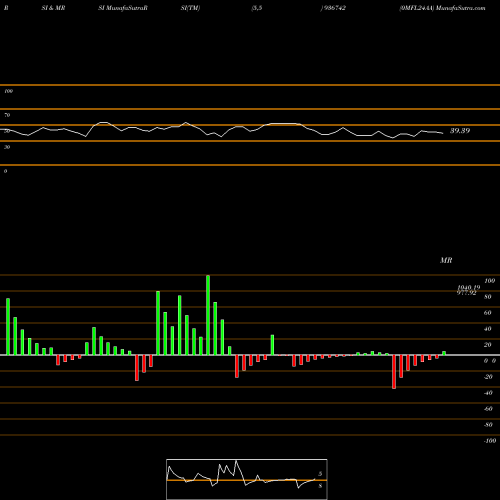
Task: Click the 1040.19 price value
Action: coord(469,287)
